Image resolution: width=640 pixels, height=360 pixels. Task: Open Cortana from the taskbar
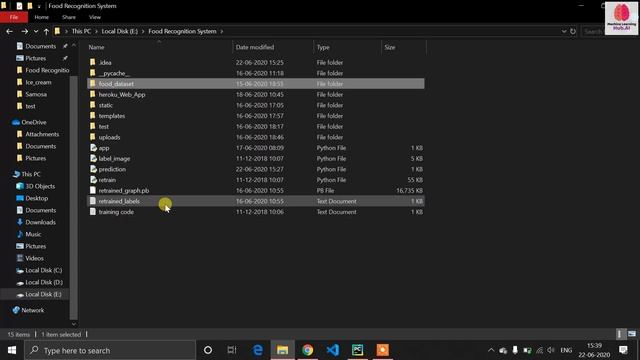[208, 350]
